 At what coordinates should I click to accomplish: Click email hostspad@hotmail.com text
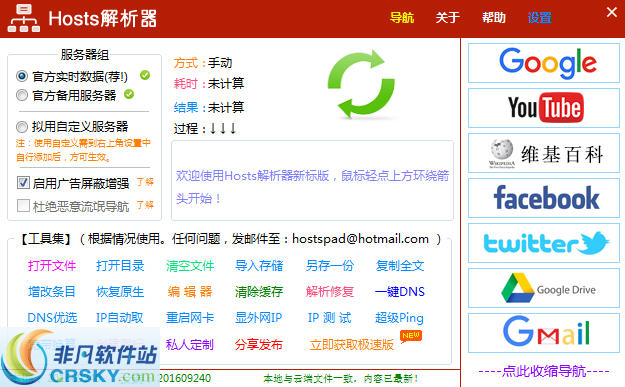point(360,239)
